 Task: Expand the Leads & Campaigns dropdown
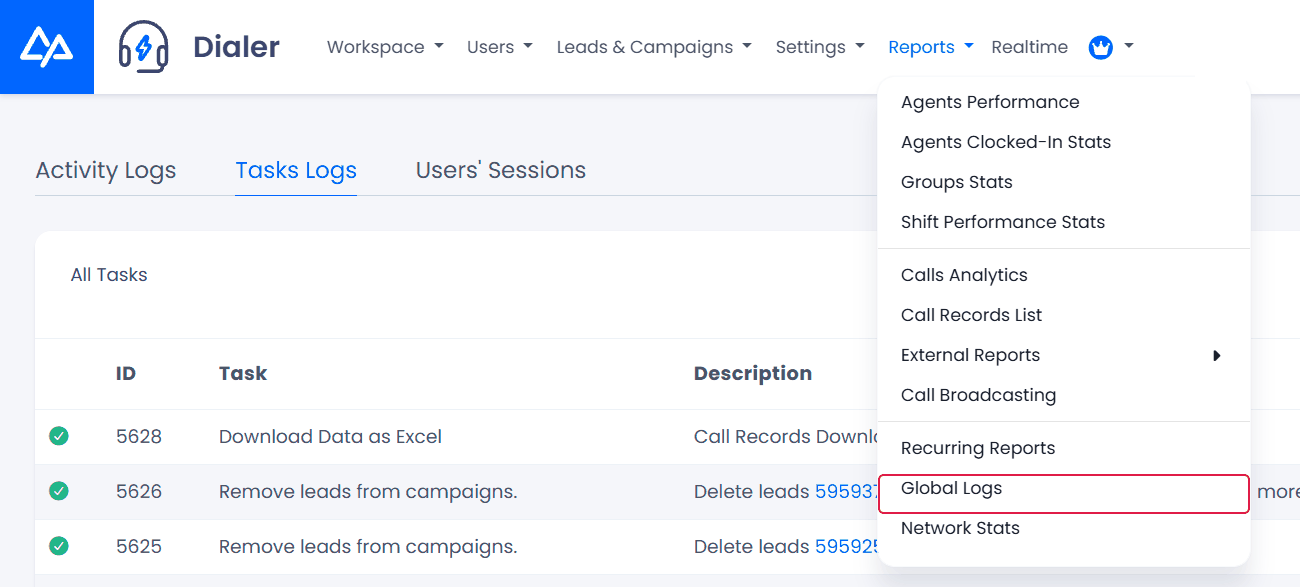(x=654, y=47)
